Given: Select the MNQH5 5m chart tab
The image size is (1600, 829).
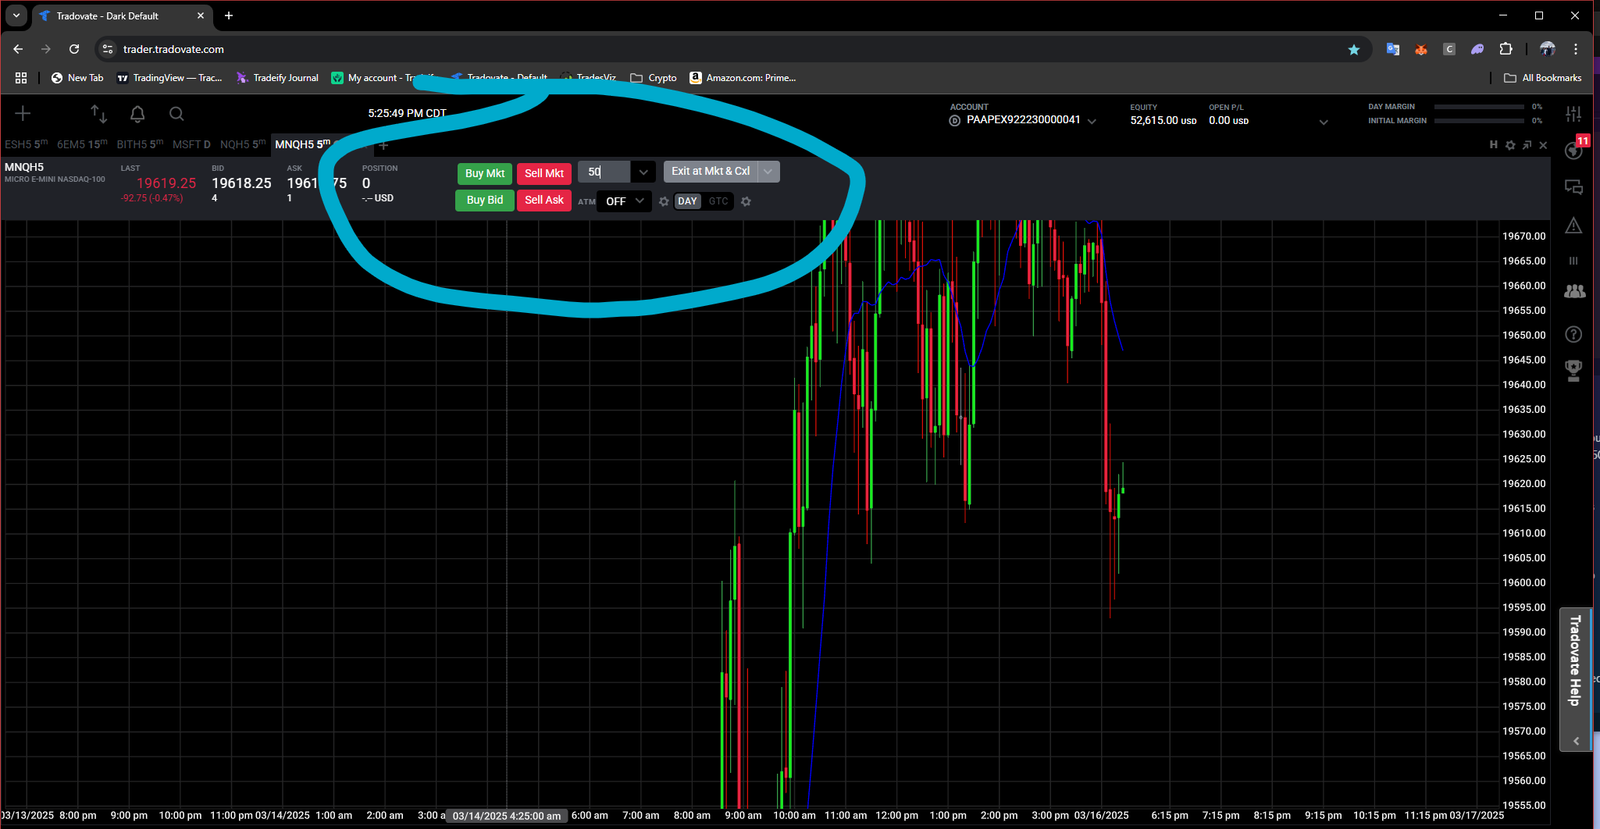Looking at the screenshot, I should [x=303, y=145].
